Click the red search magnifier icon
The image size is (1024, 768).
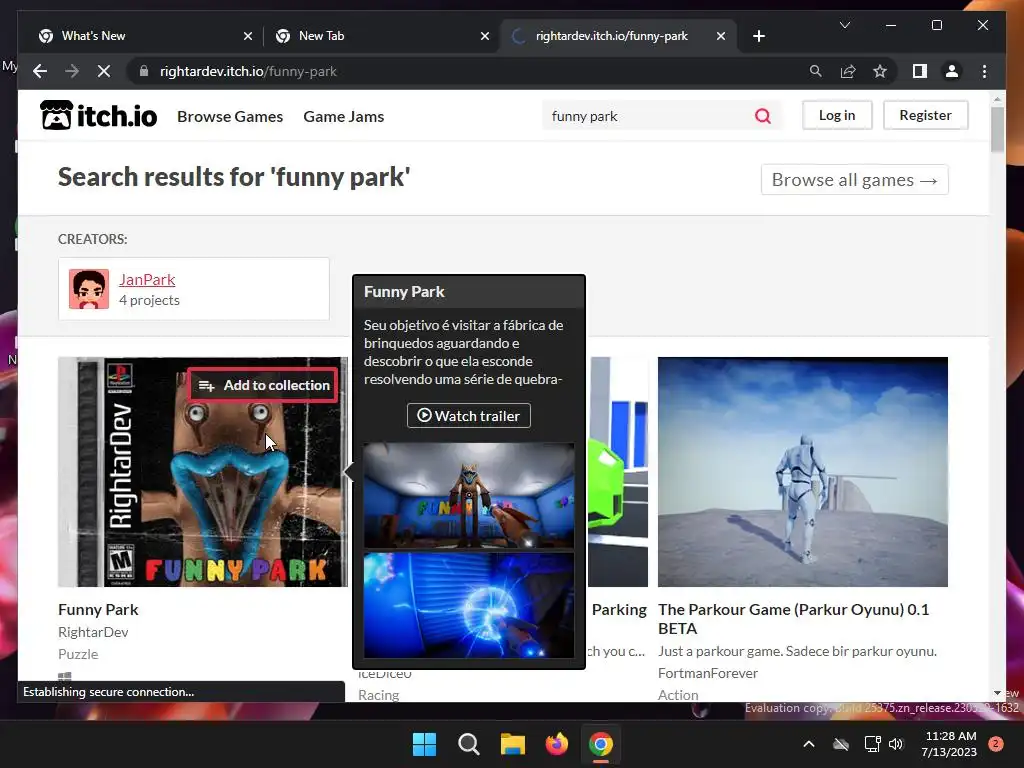(763, 116)
